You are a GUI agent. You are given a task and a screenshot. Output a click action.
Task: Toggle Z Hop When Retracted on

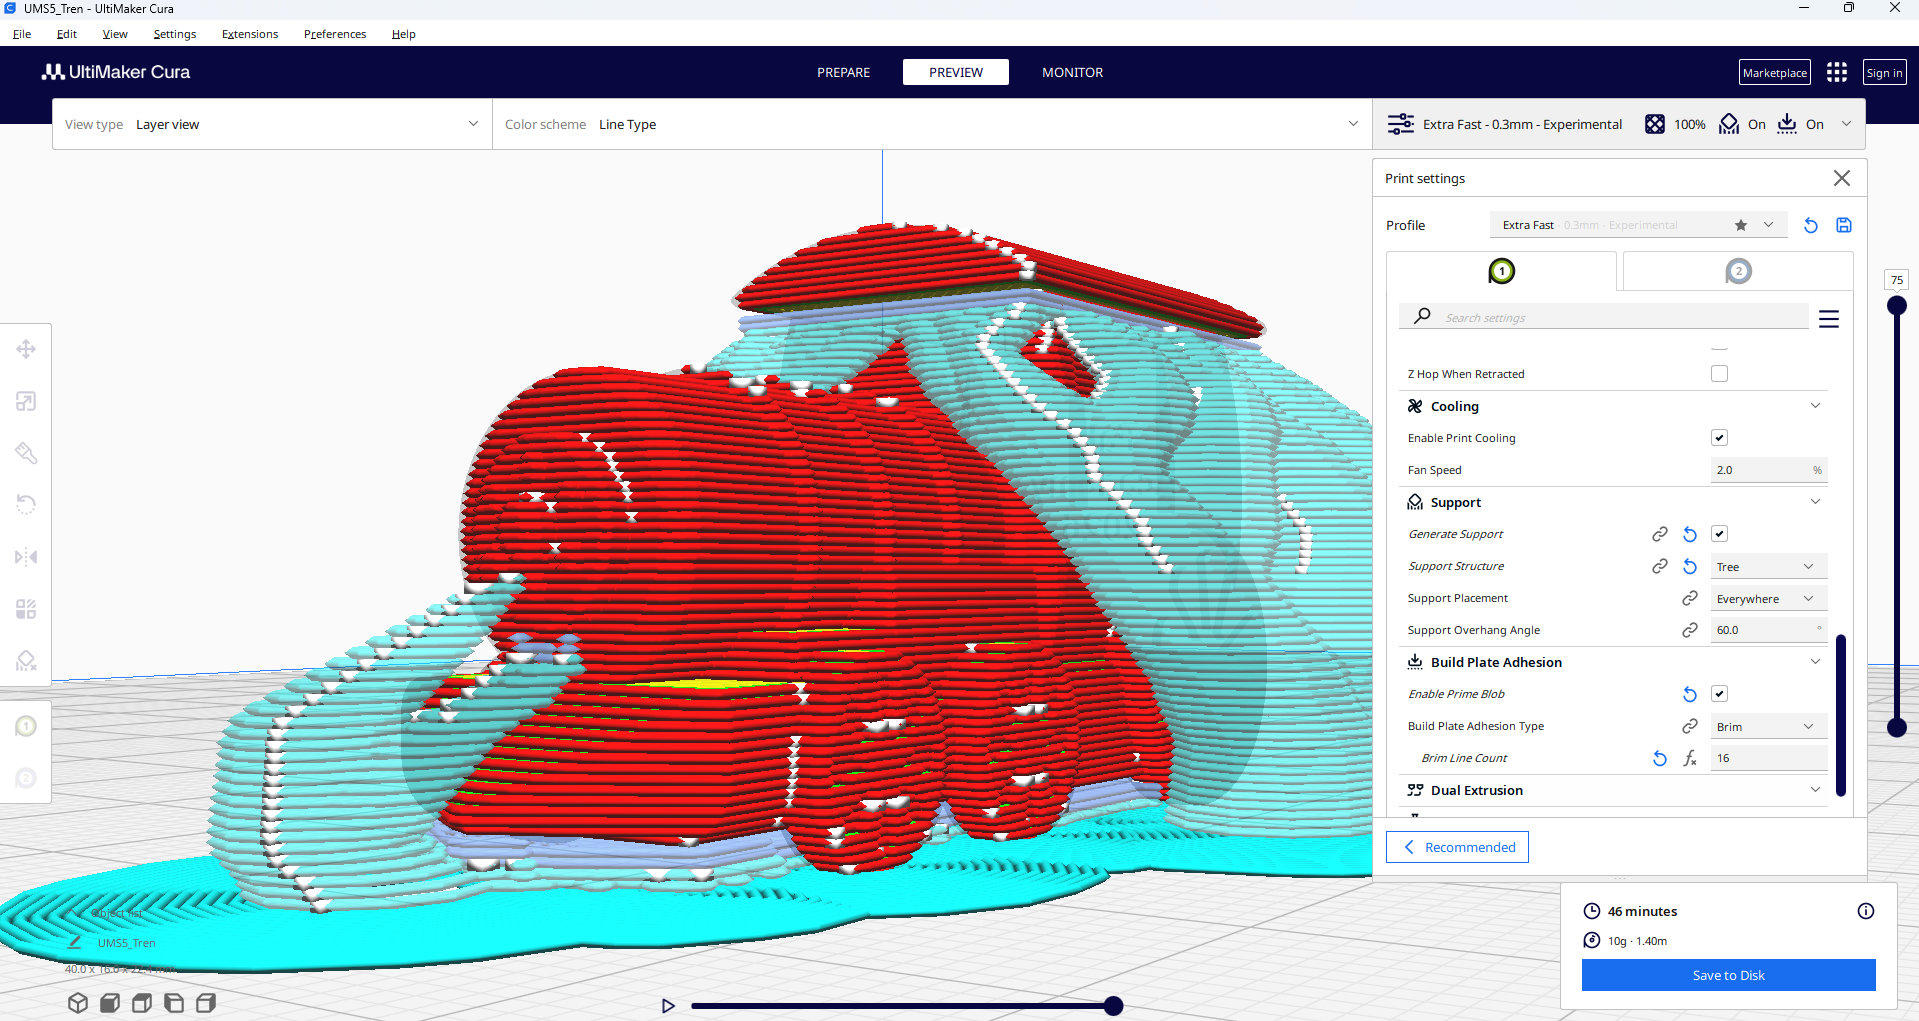(x=1719, y=373)
